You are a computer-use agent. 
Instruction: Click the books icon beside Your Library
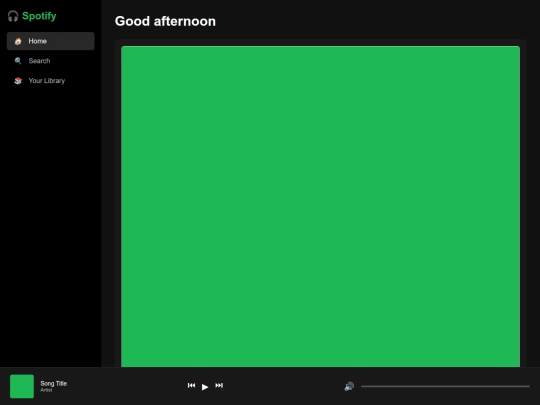point(18,81)
